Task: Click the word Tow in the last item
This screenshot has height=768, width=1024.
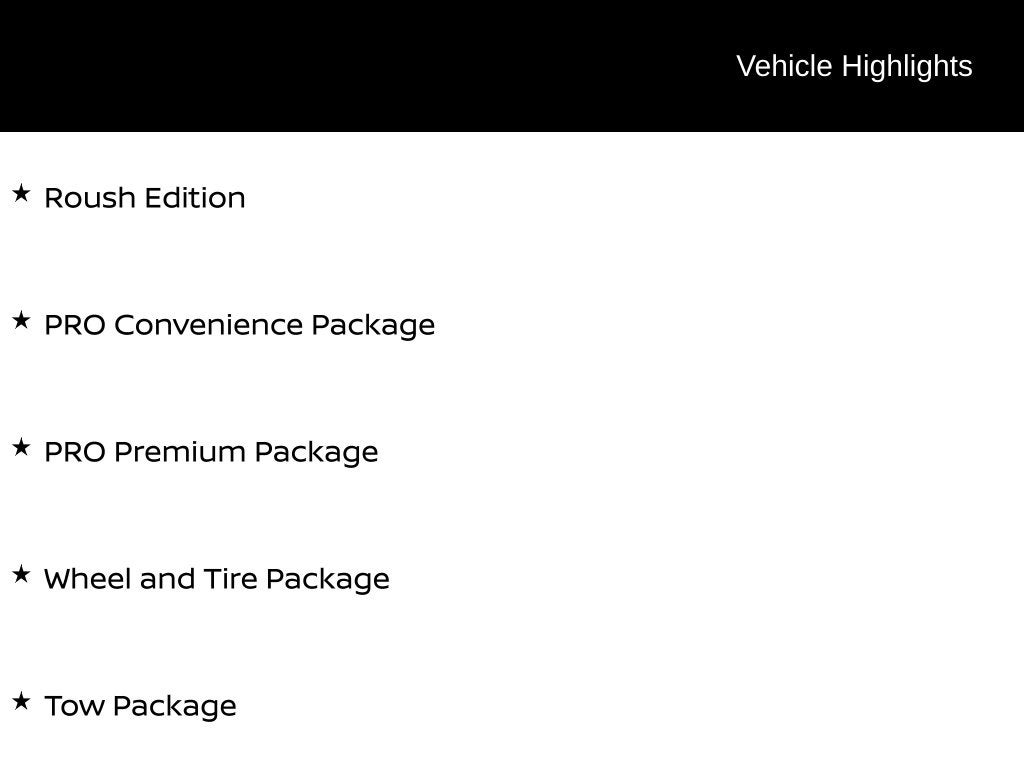Action: [x=74, y=706]
